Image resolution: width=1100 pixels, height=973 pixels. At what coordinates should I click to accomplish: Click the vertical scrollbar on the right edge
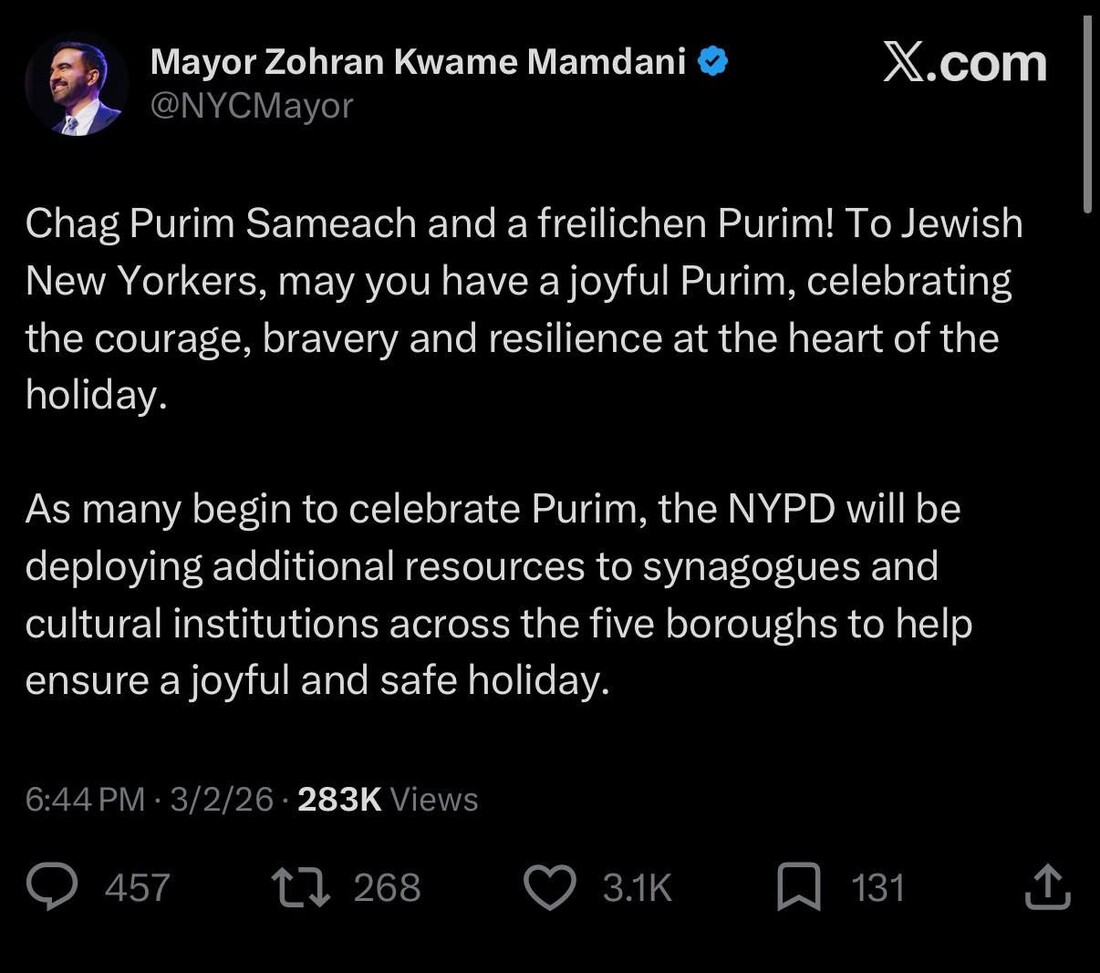[x=1087, y=110]
